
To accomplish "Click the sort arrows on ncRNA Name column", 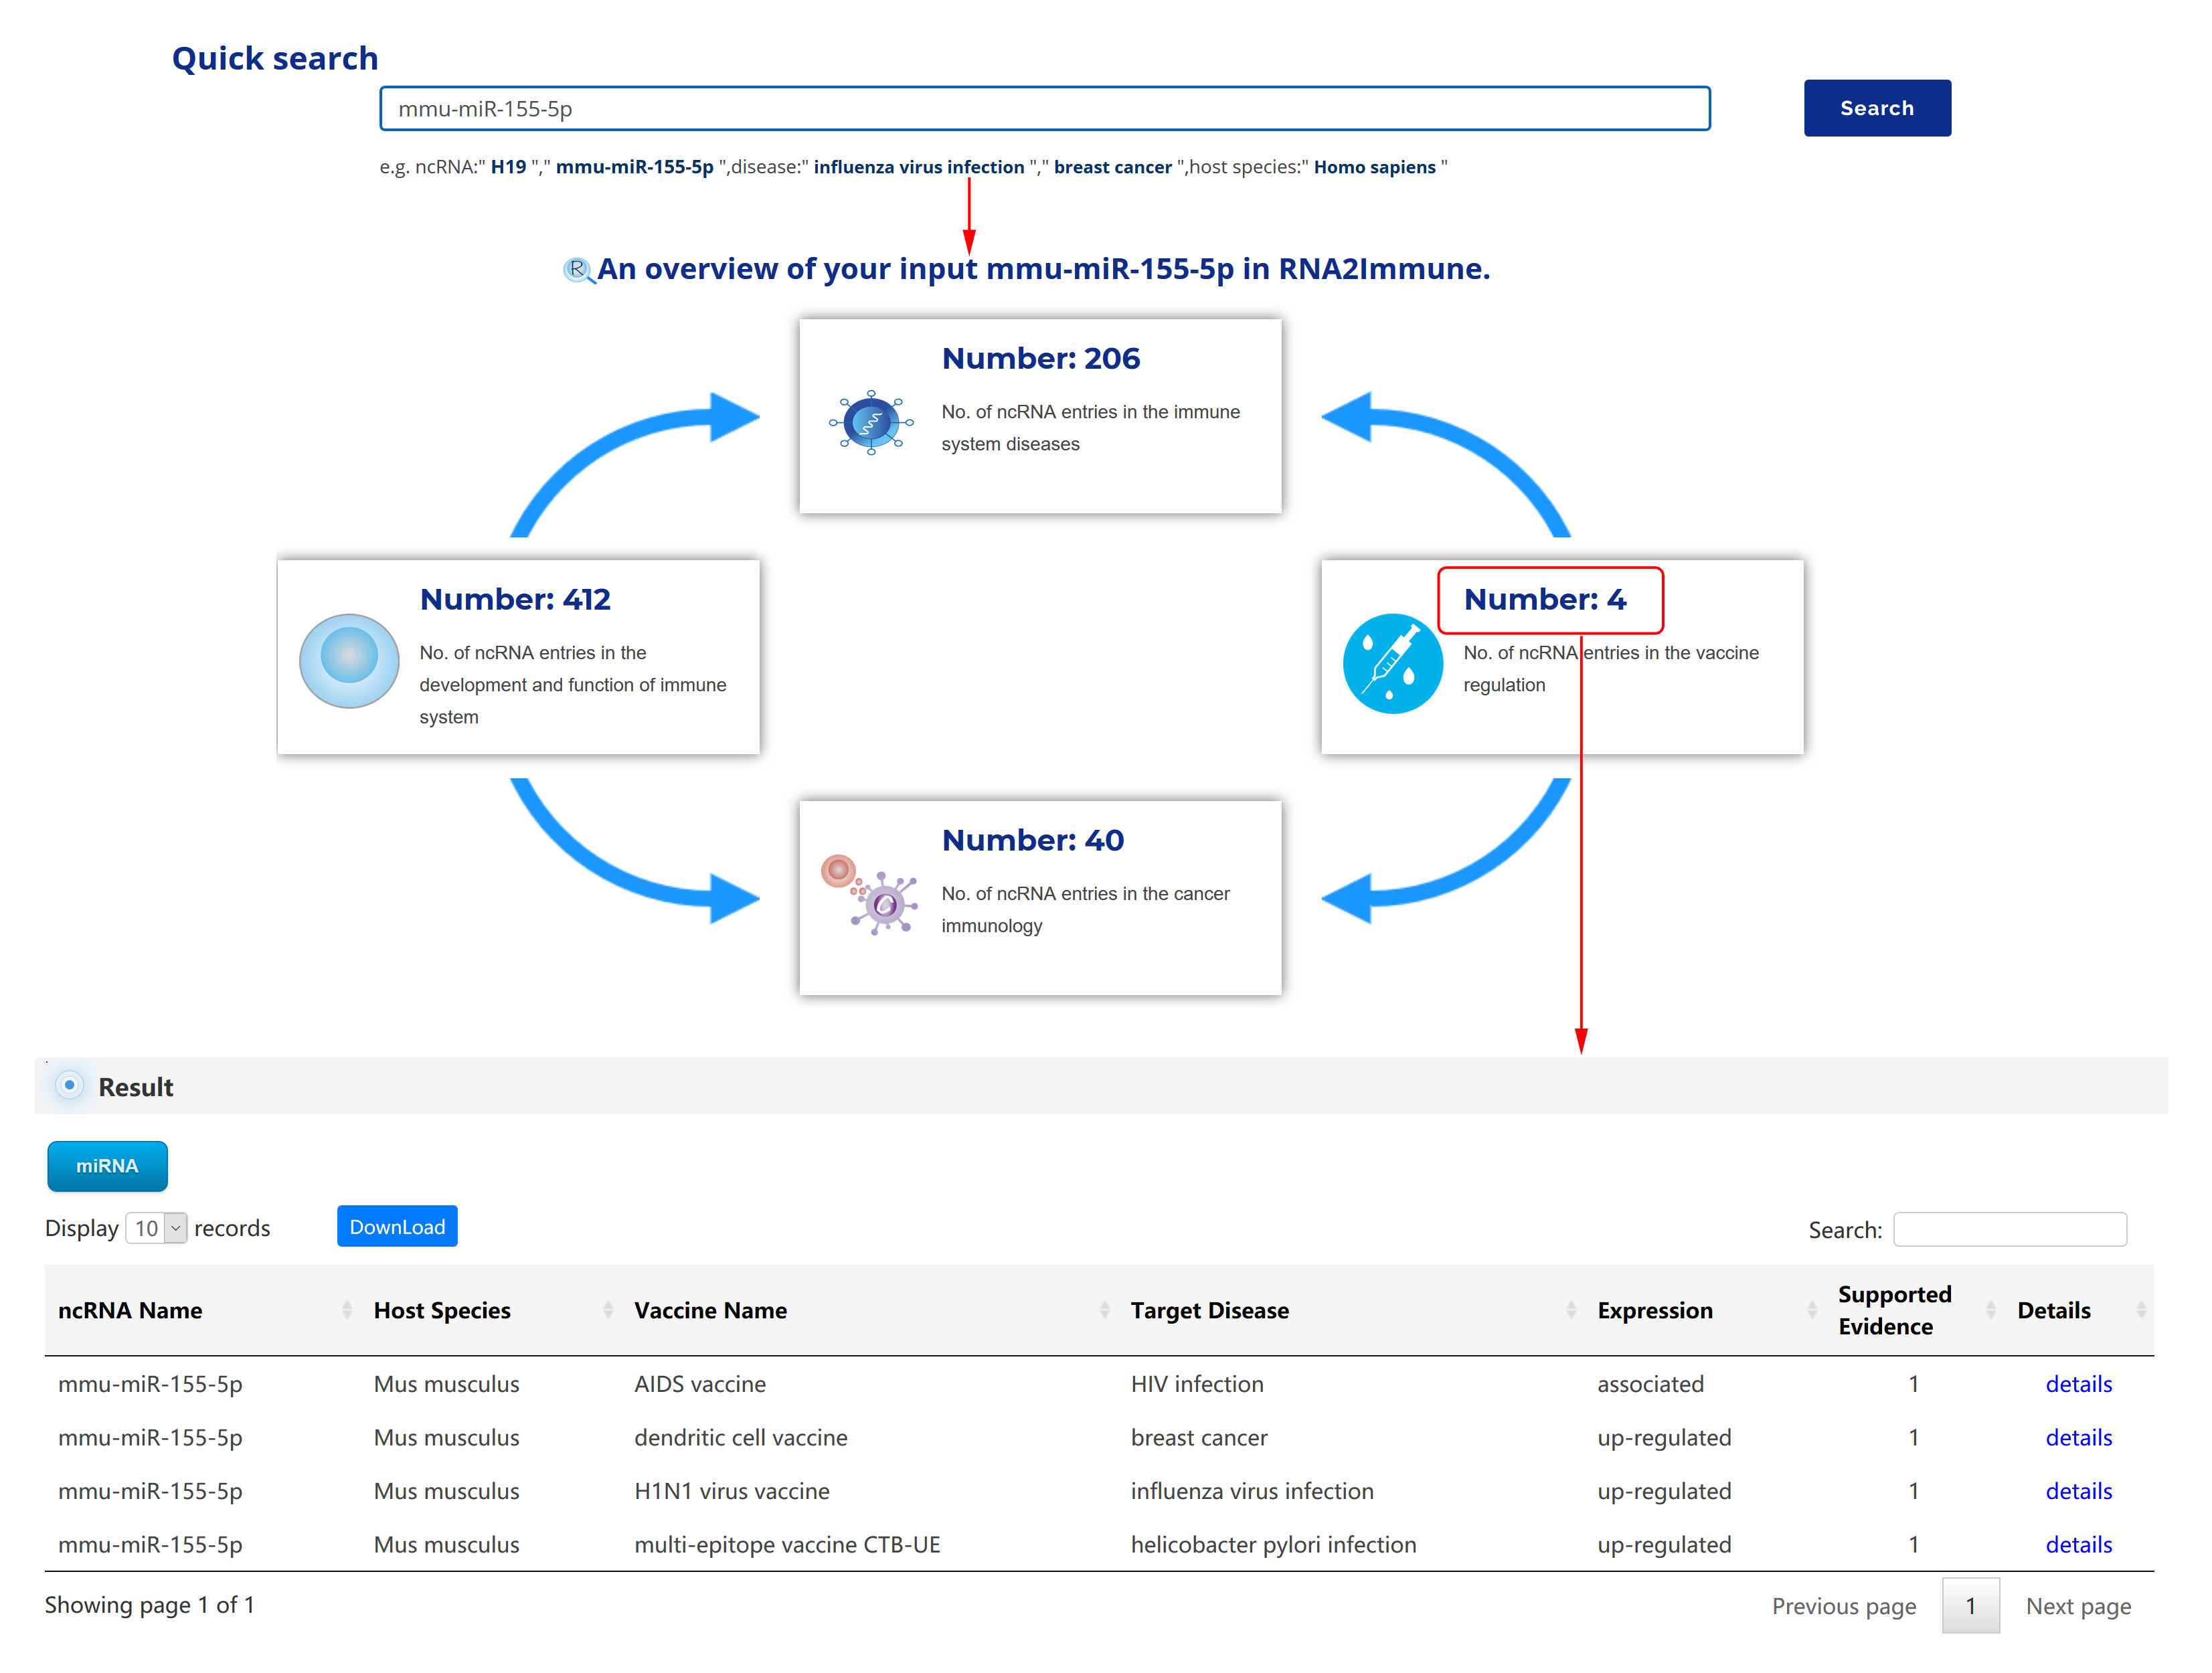I will click(x=347, y=1309).
